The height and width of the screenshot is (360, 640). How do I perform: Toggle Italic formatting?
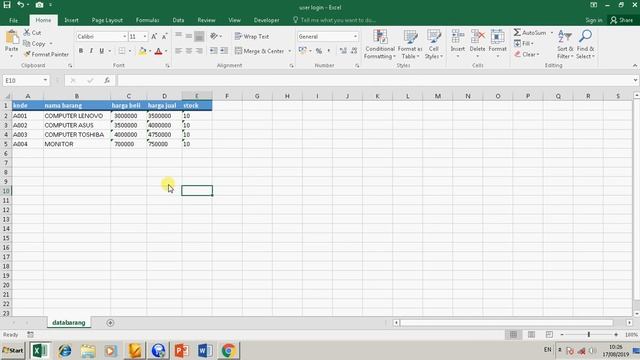(x=91, y=51)
